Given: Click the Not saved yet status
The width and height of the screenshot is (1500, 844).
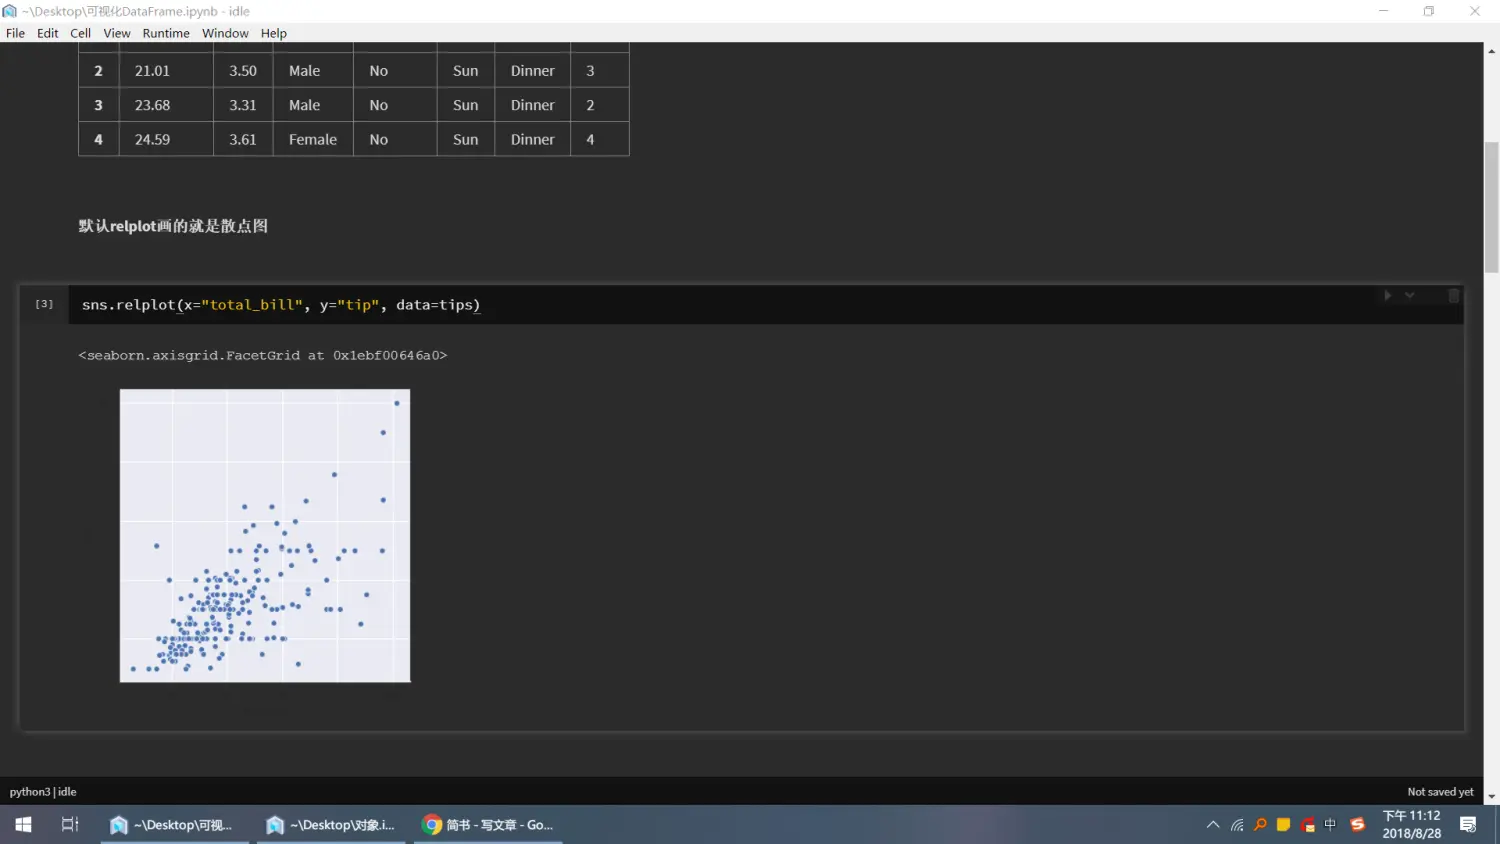Looking at the screenshot, I should click(x=1440, y=792).
